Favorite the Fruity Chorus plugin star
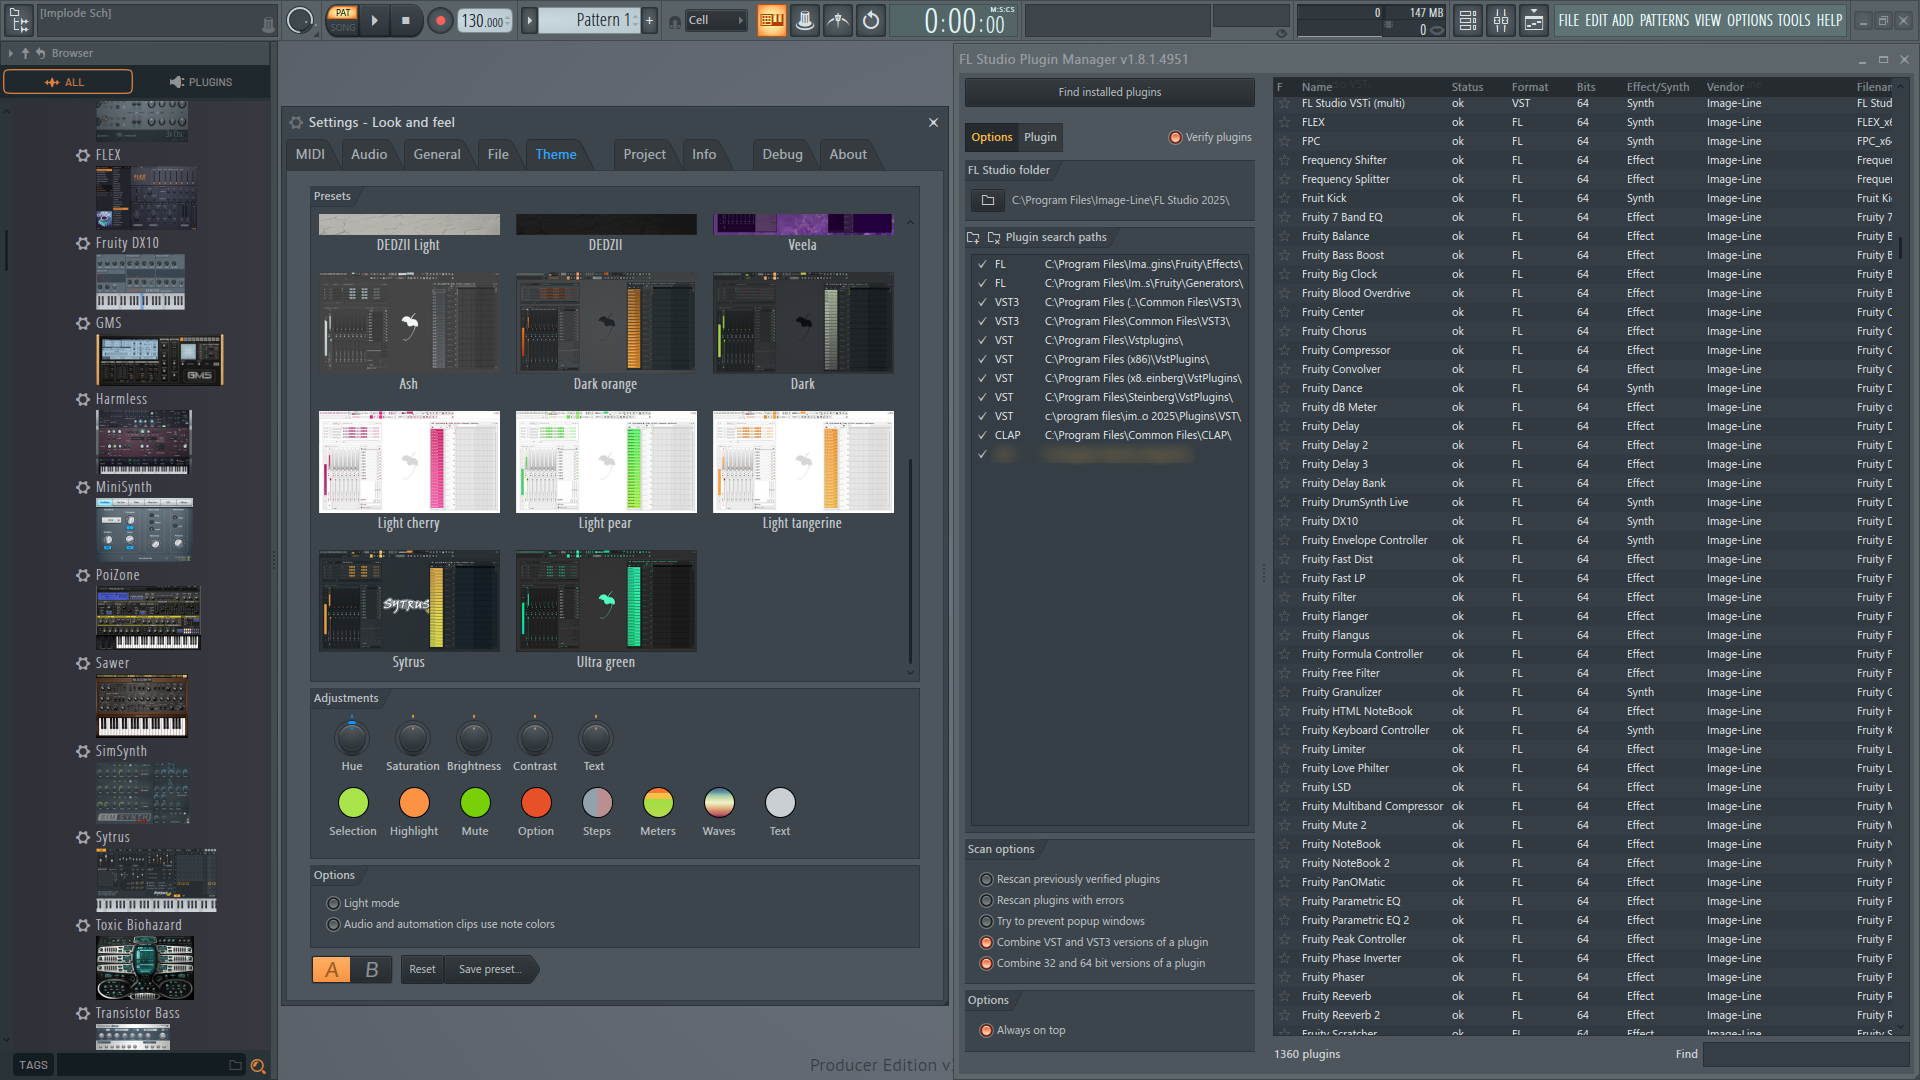 click(x=1285, y=331)
